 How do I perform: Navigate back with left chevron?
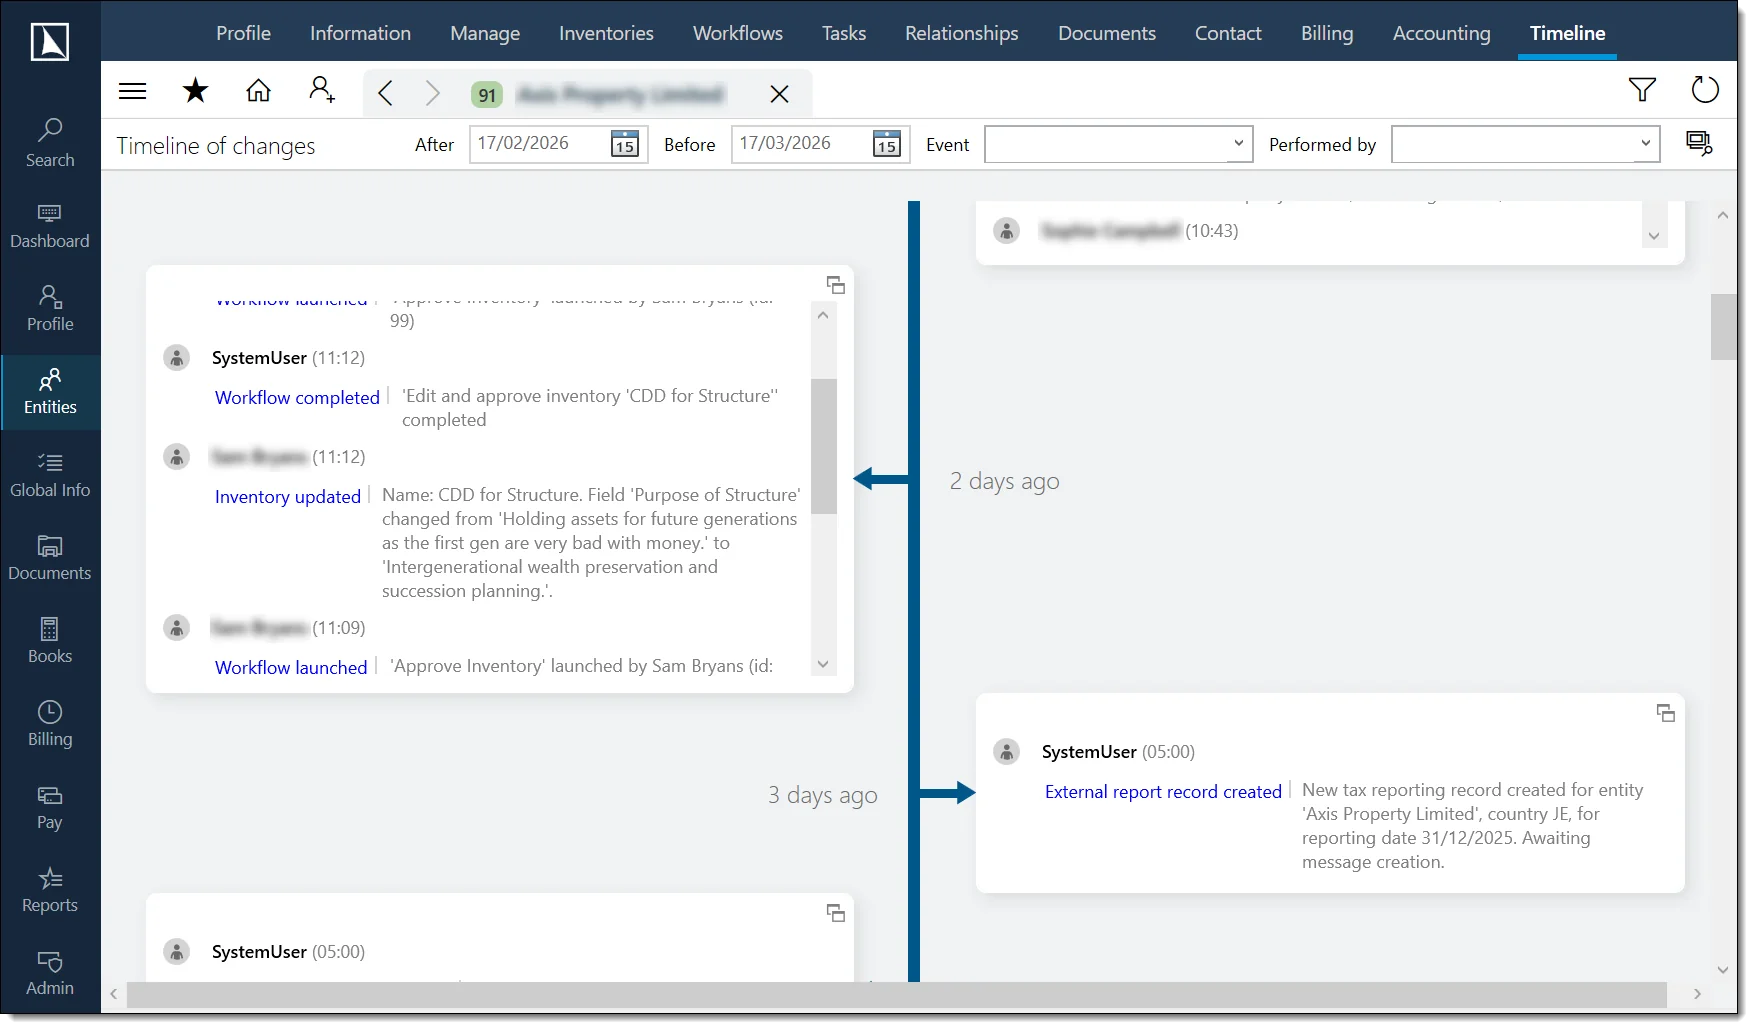[385, 93]
